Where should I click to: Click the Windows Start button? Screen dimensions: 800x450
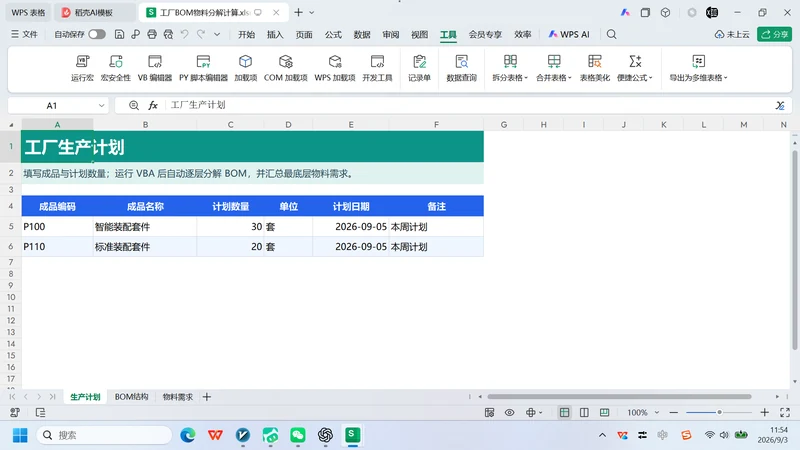pos(20,435)
